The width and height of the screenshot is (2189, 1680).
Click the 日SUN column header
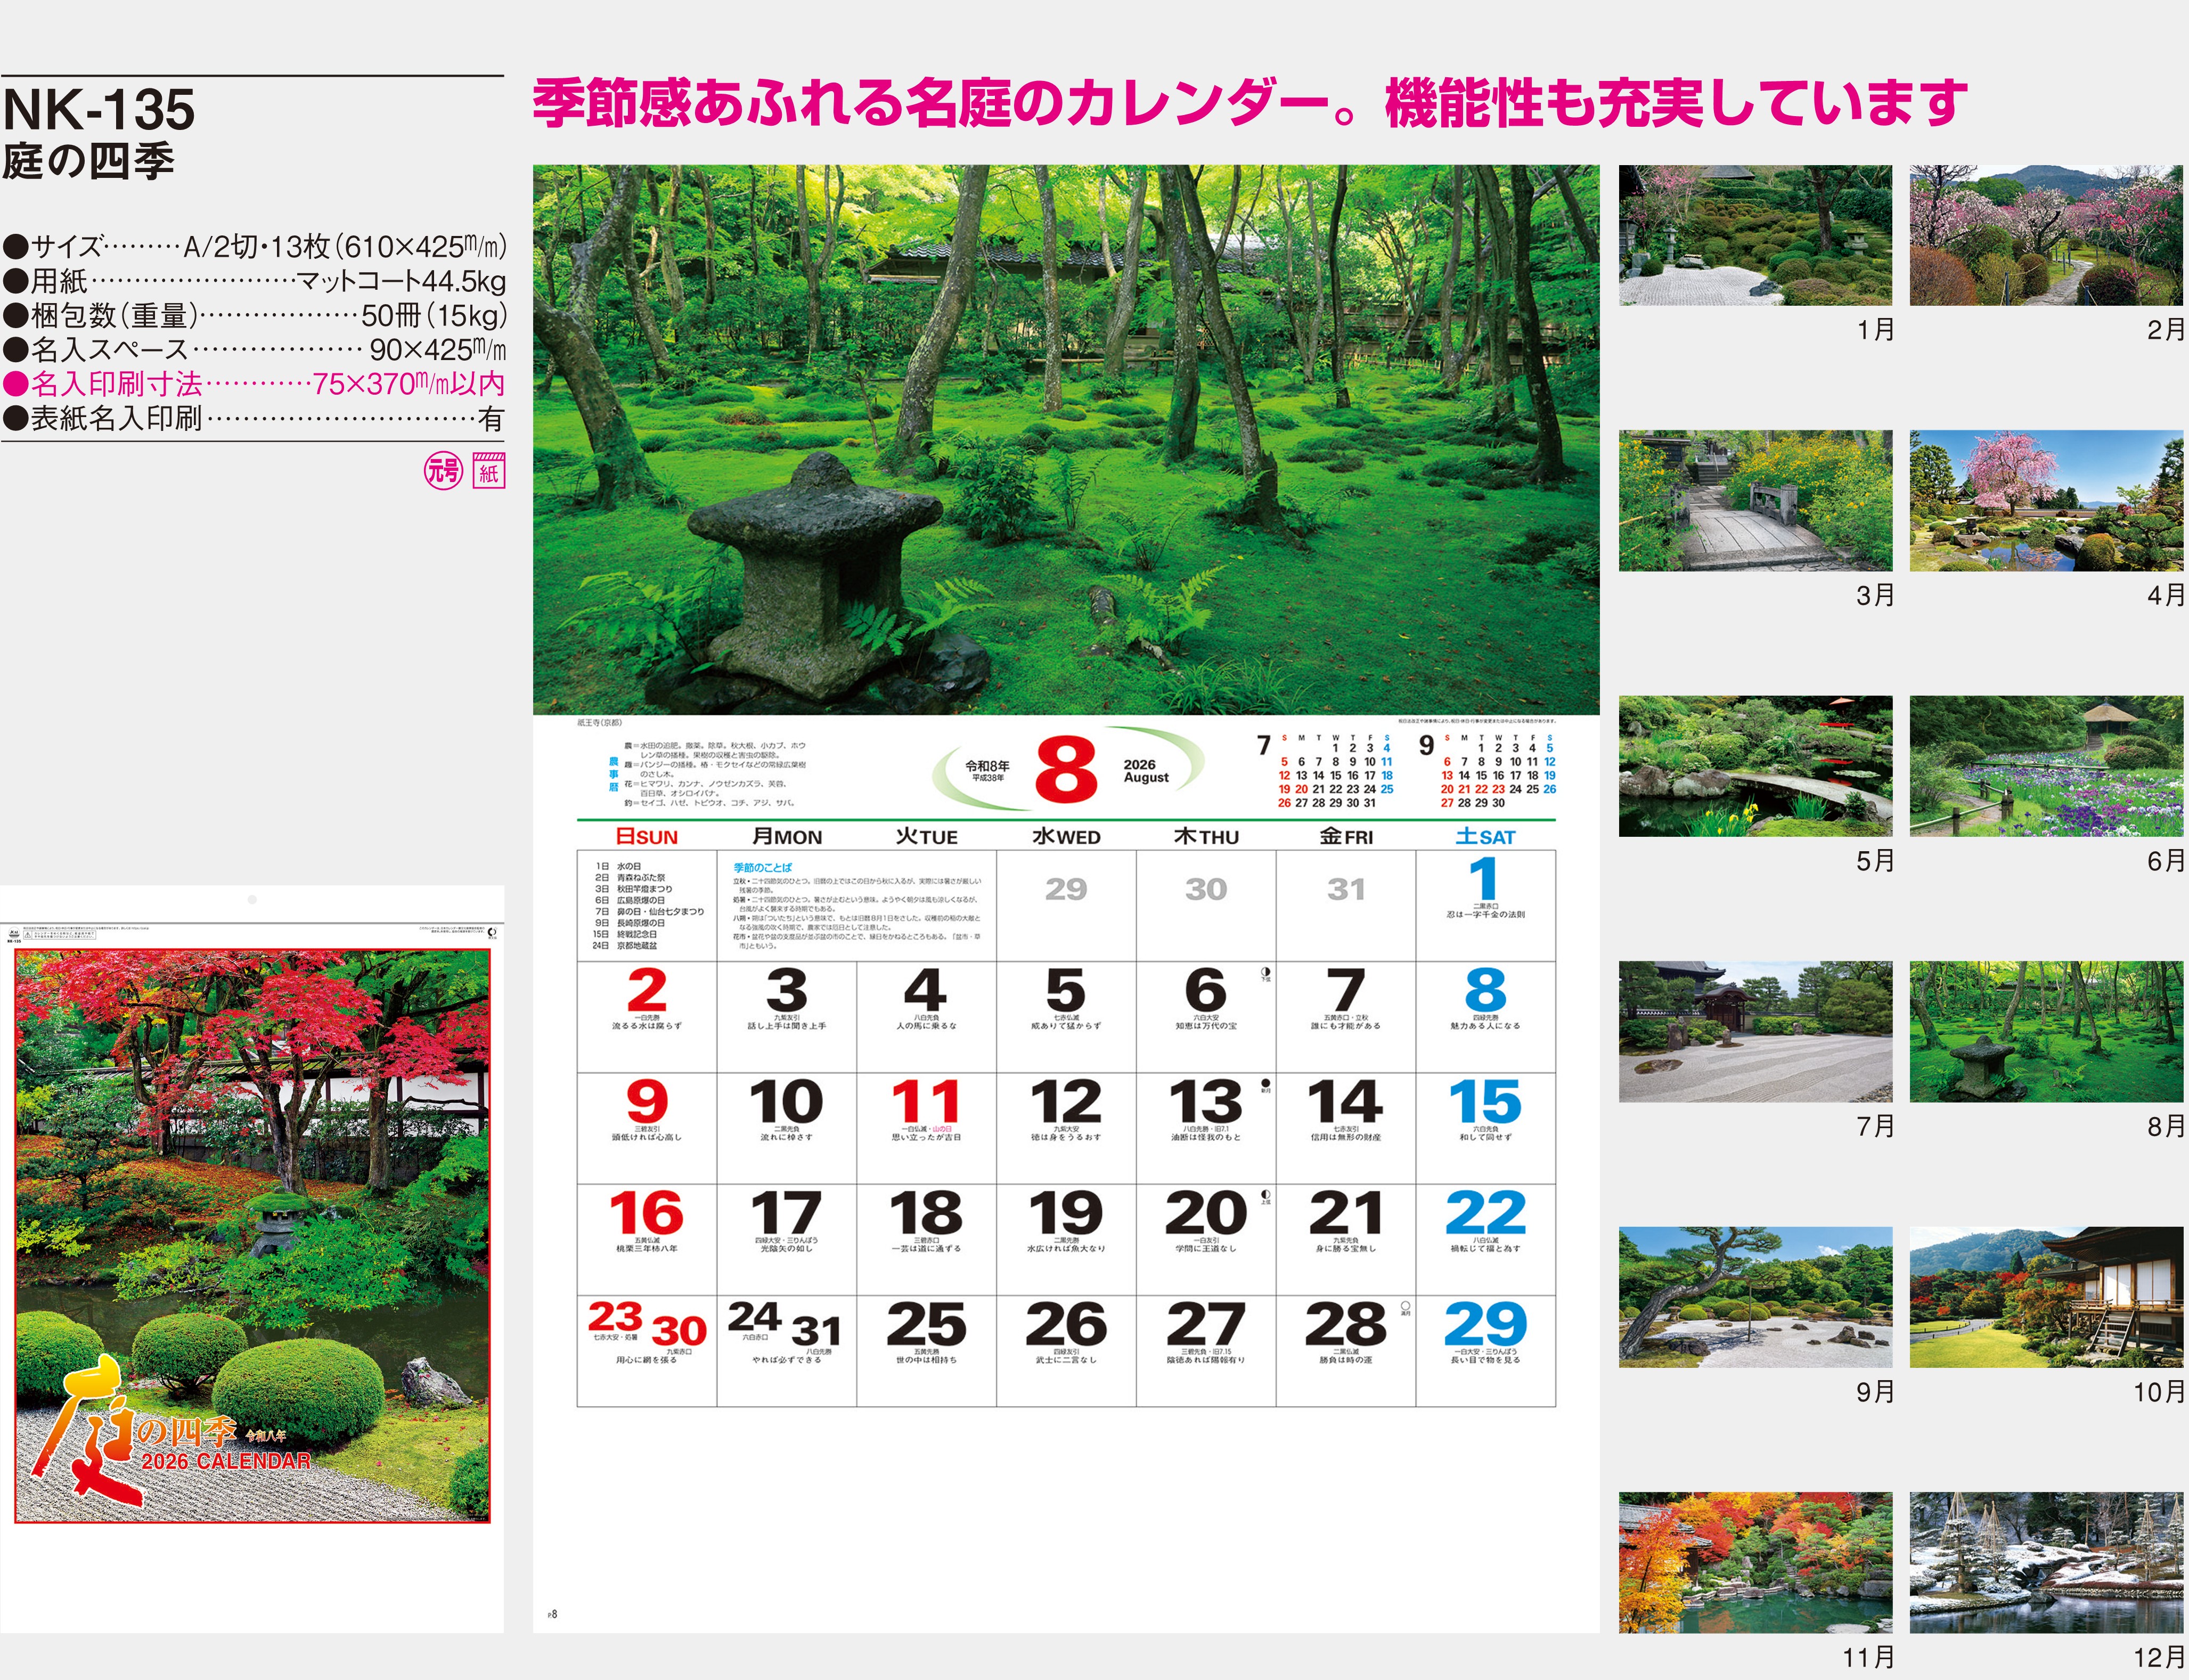click(646, 836)
